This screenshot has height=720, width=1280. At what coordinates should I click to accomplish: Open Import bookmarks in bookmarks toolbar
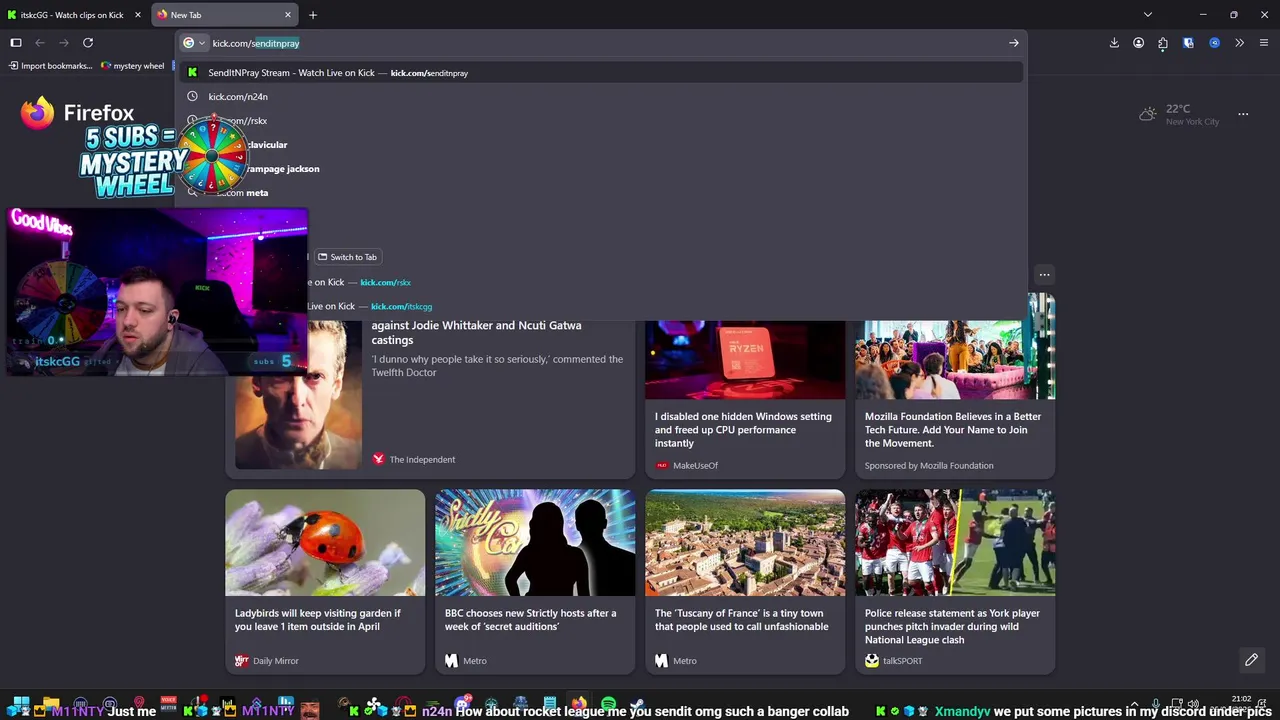click(51, 66)
